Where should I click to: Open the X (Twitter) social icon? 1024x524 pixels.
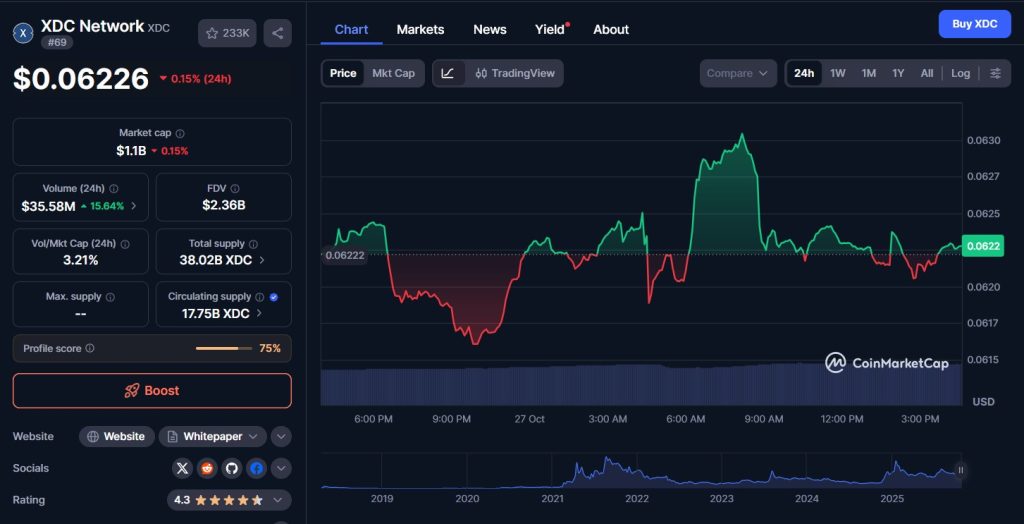182,468
